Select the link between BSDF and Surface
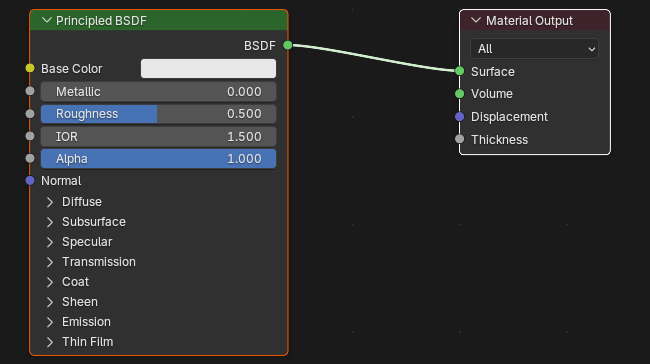 click(373, 58)
